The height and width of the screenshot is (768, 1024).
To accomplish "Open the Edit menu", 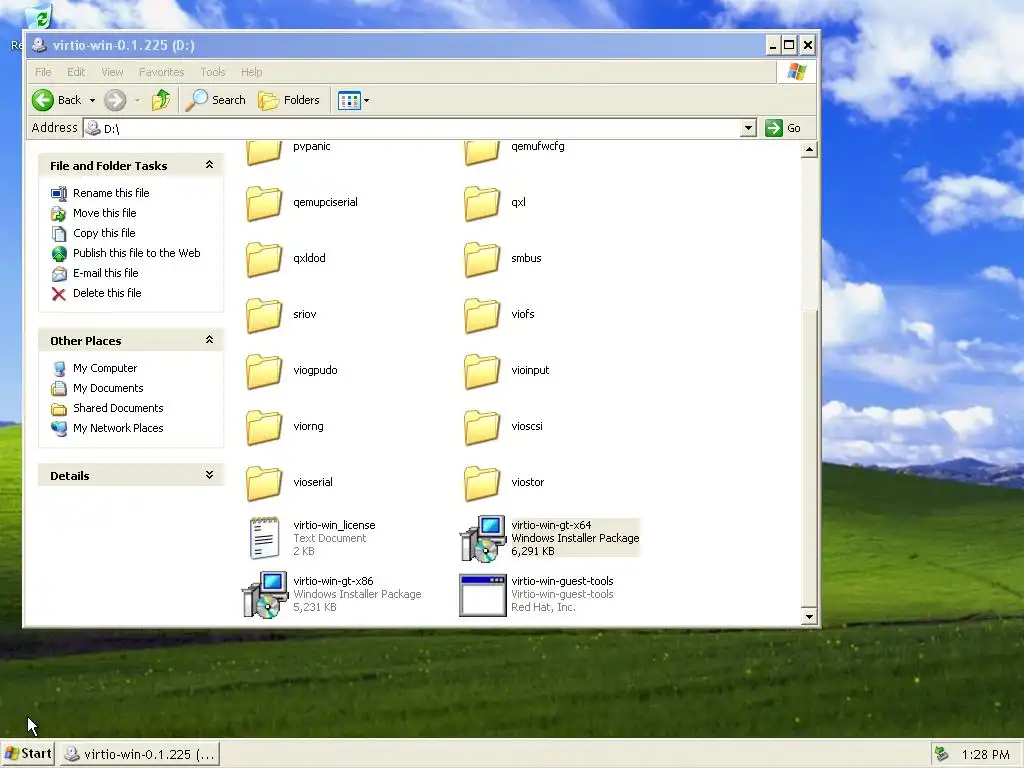I will tap(76, 72).
